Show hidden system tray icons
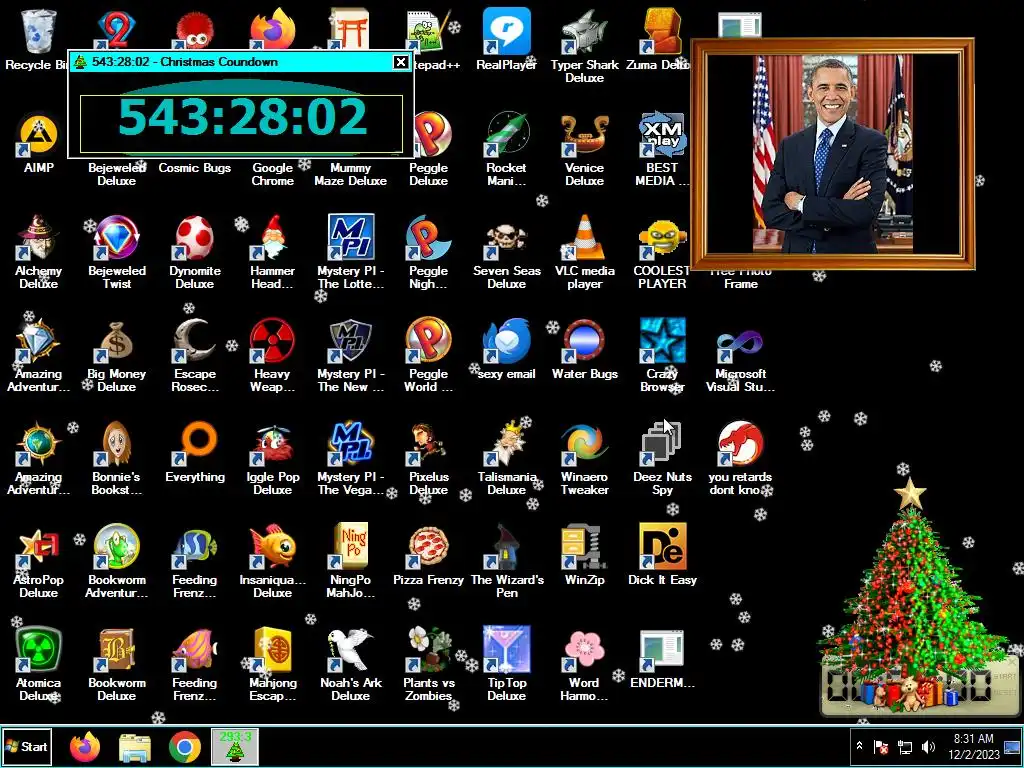The image size is (1024, 768). point(859,746)
